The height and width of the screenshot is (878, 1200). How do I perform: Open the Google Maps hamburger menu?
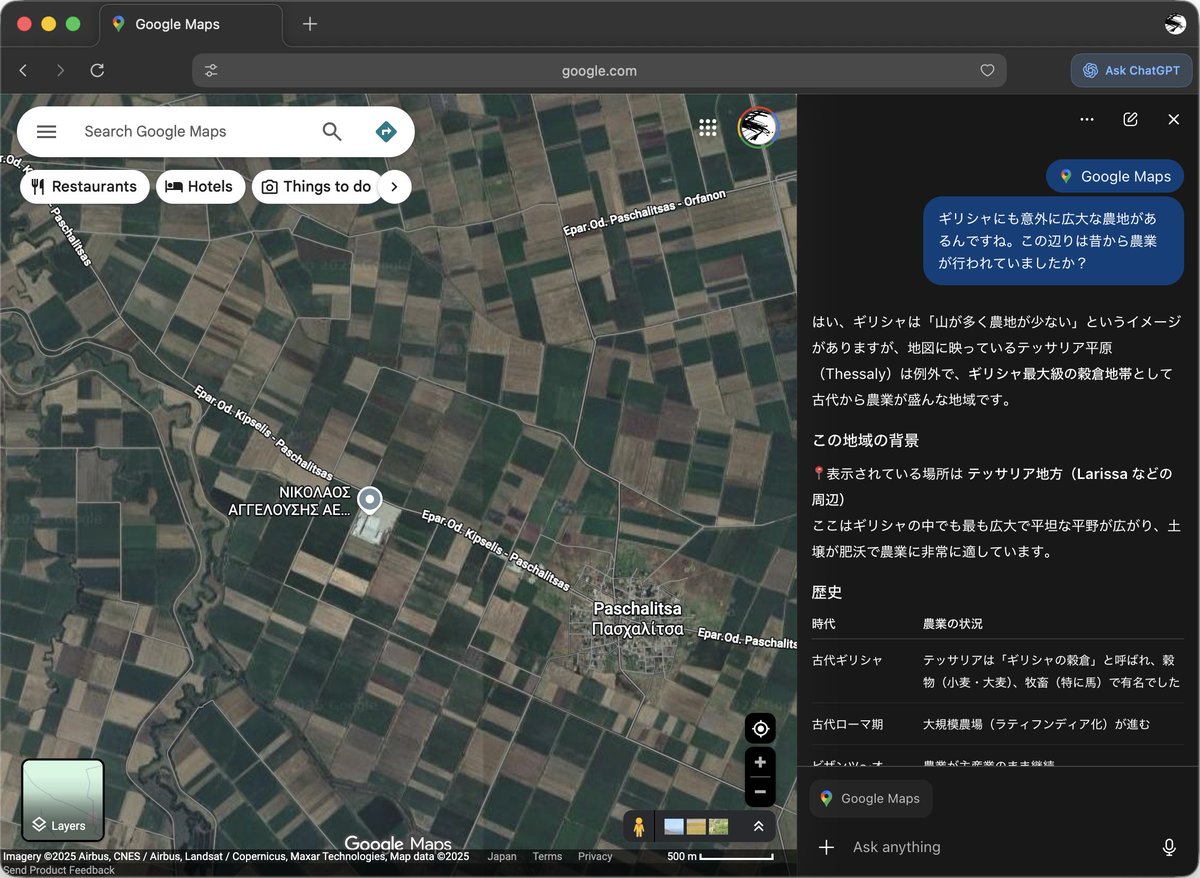46,132
